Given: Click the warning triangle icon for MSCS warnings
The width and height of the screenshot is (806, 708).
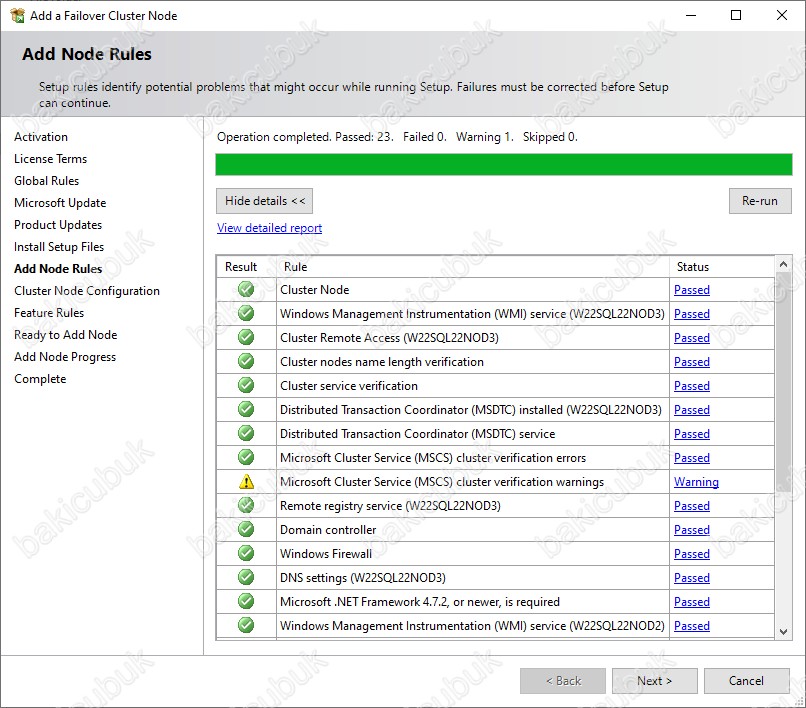Looking at the screenshot, I should [246, 482].
